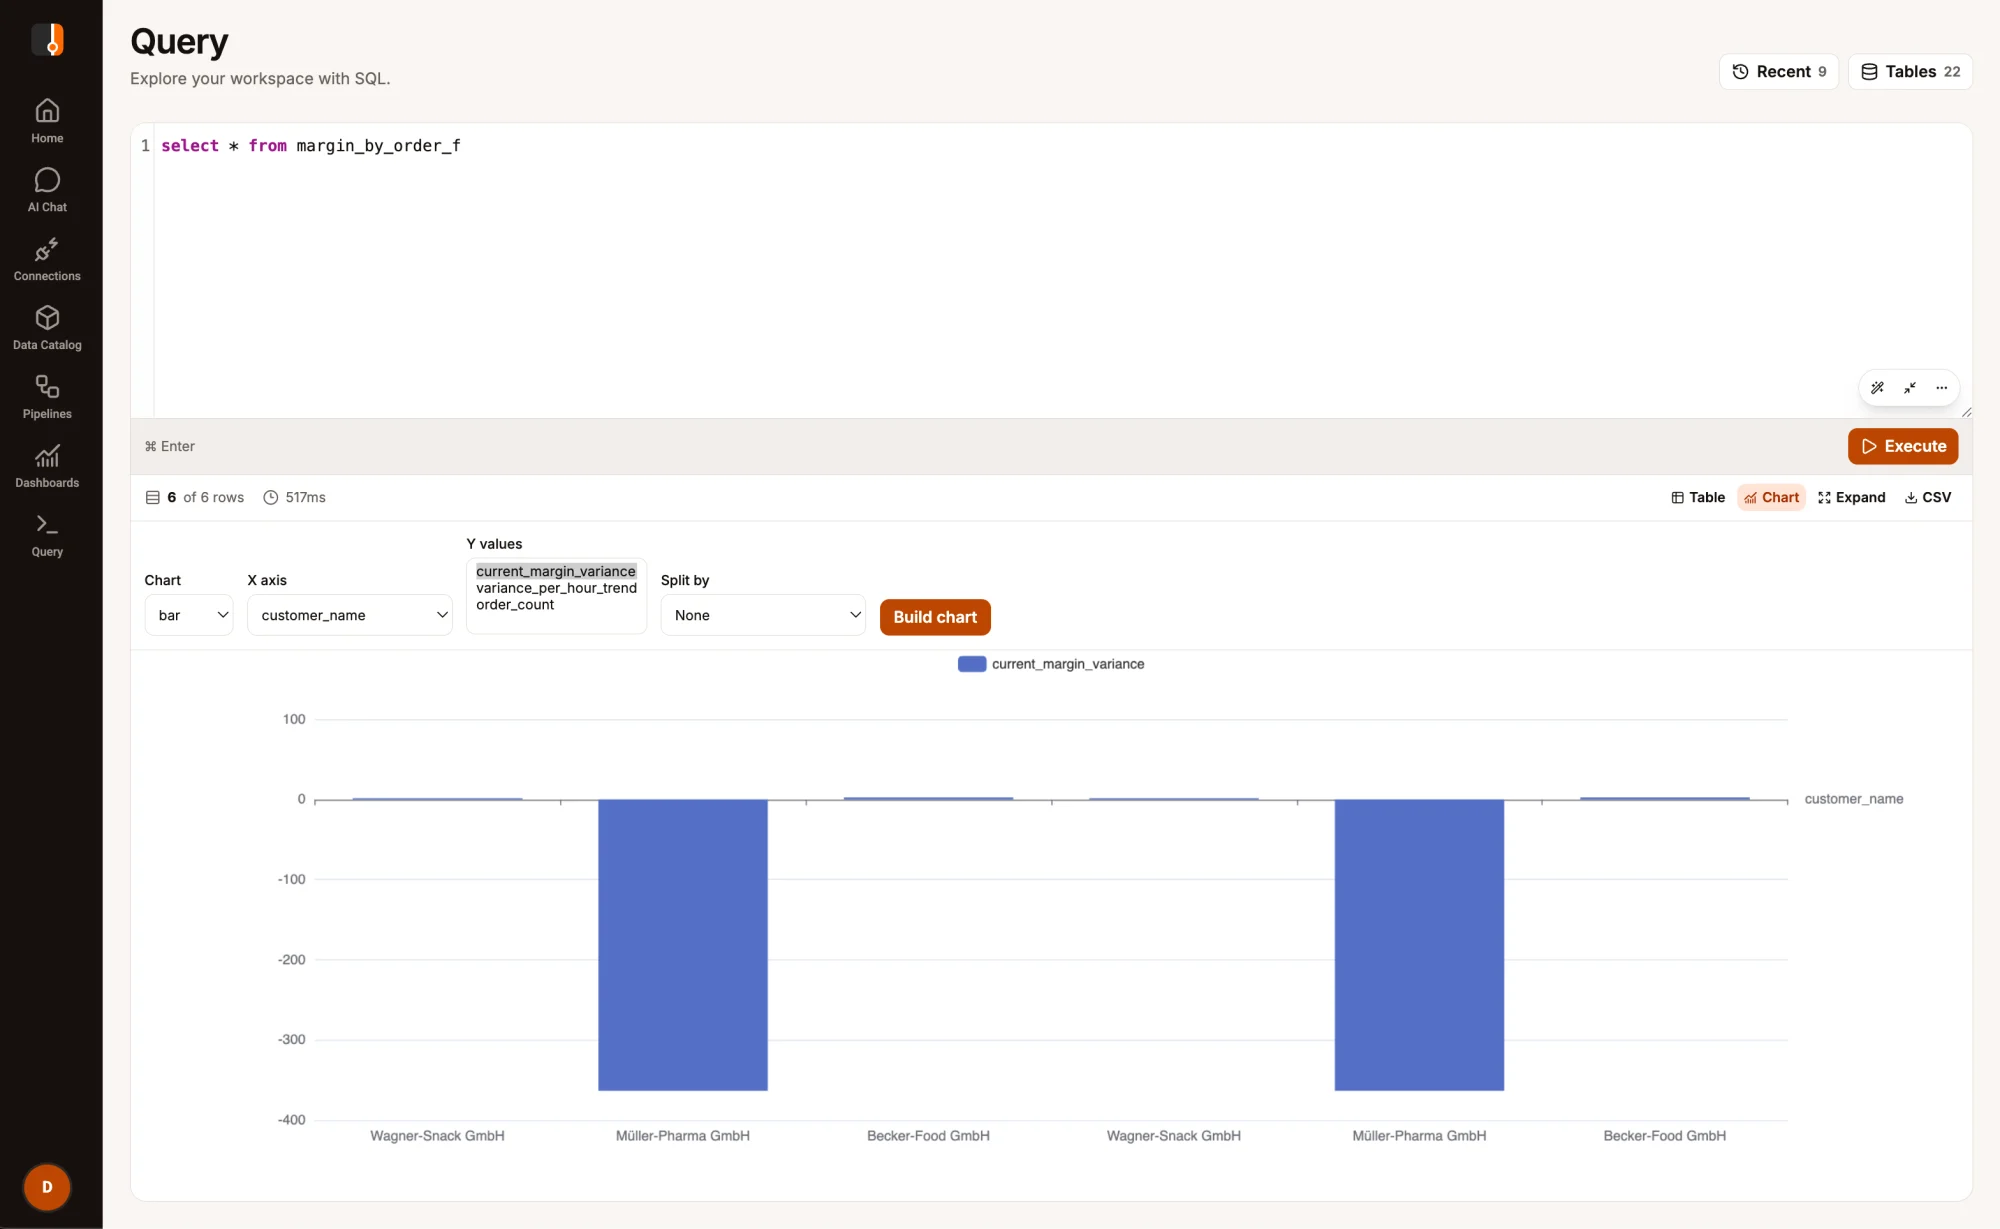This screenshot has width=2000, height=1229.
Task: Switch to the Table results view
Action: point(1698,497)
